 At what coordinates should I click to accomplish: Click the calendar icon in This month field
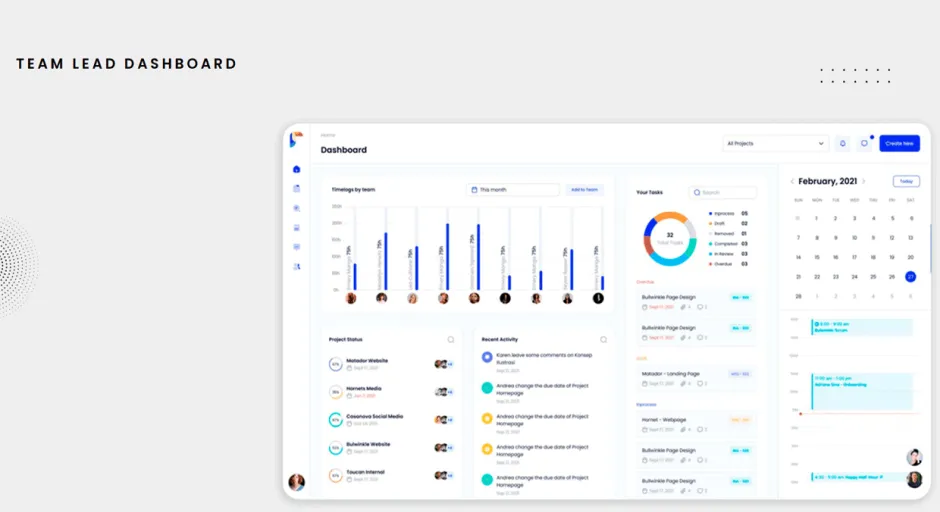point(474,189)
